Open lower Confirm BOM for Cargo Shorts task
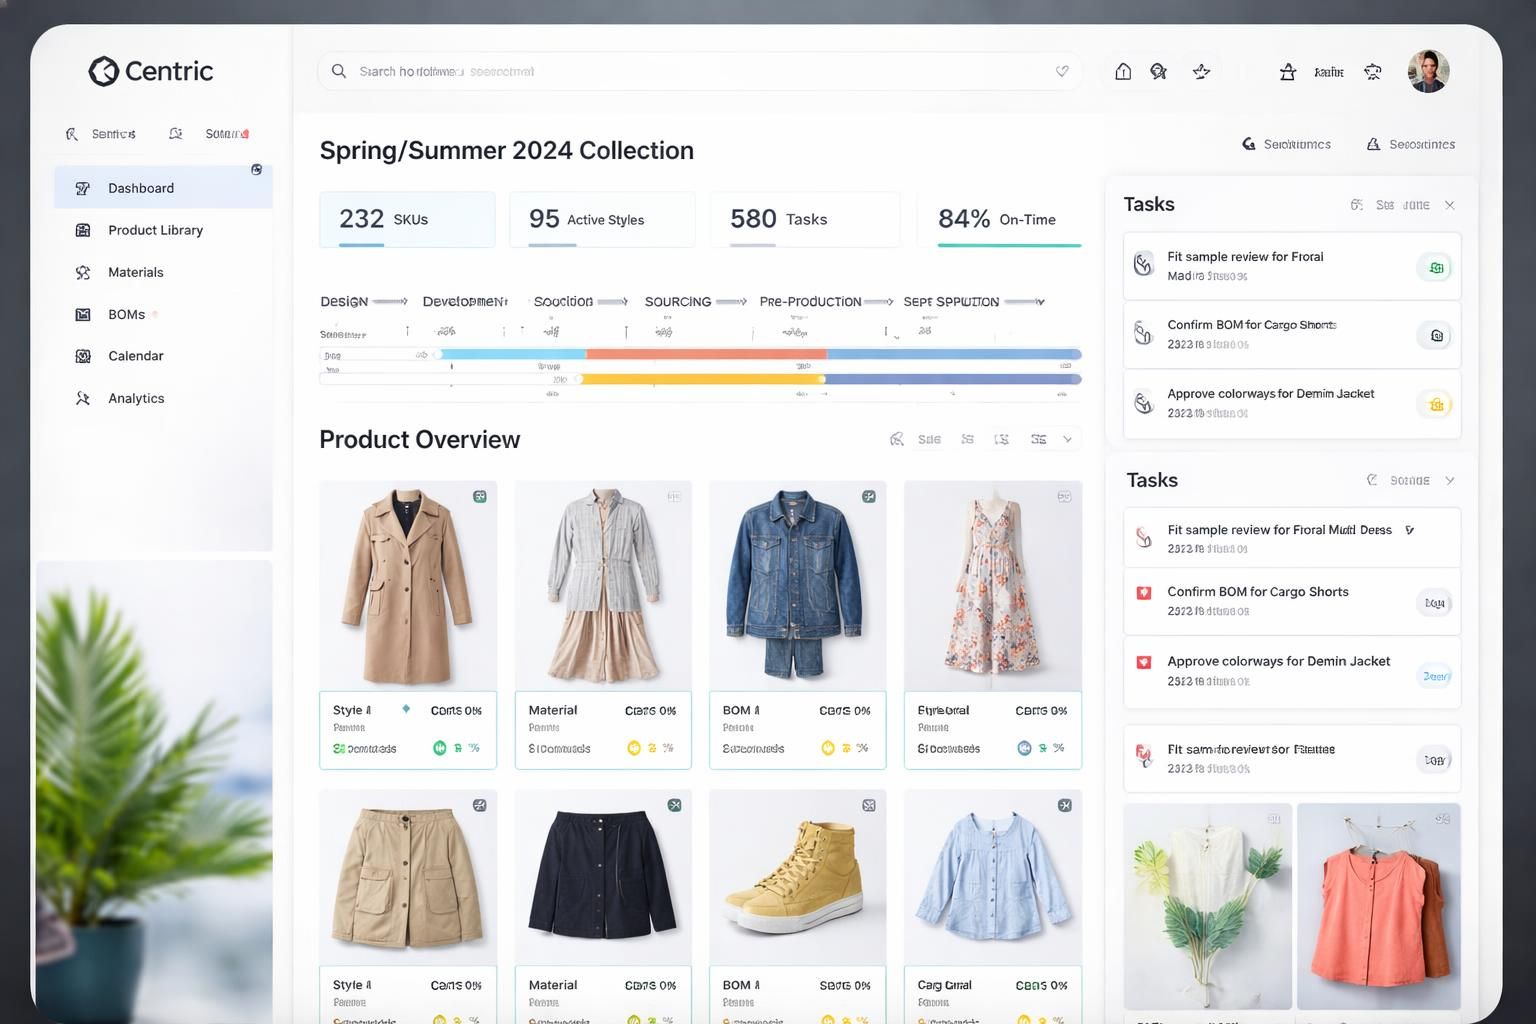 (1292, 601)
